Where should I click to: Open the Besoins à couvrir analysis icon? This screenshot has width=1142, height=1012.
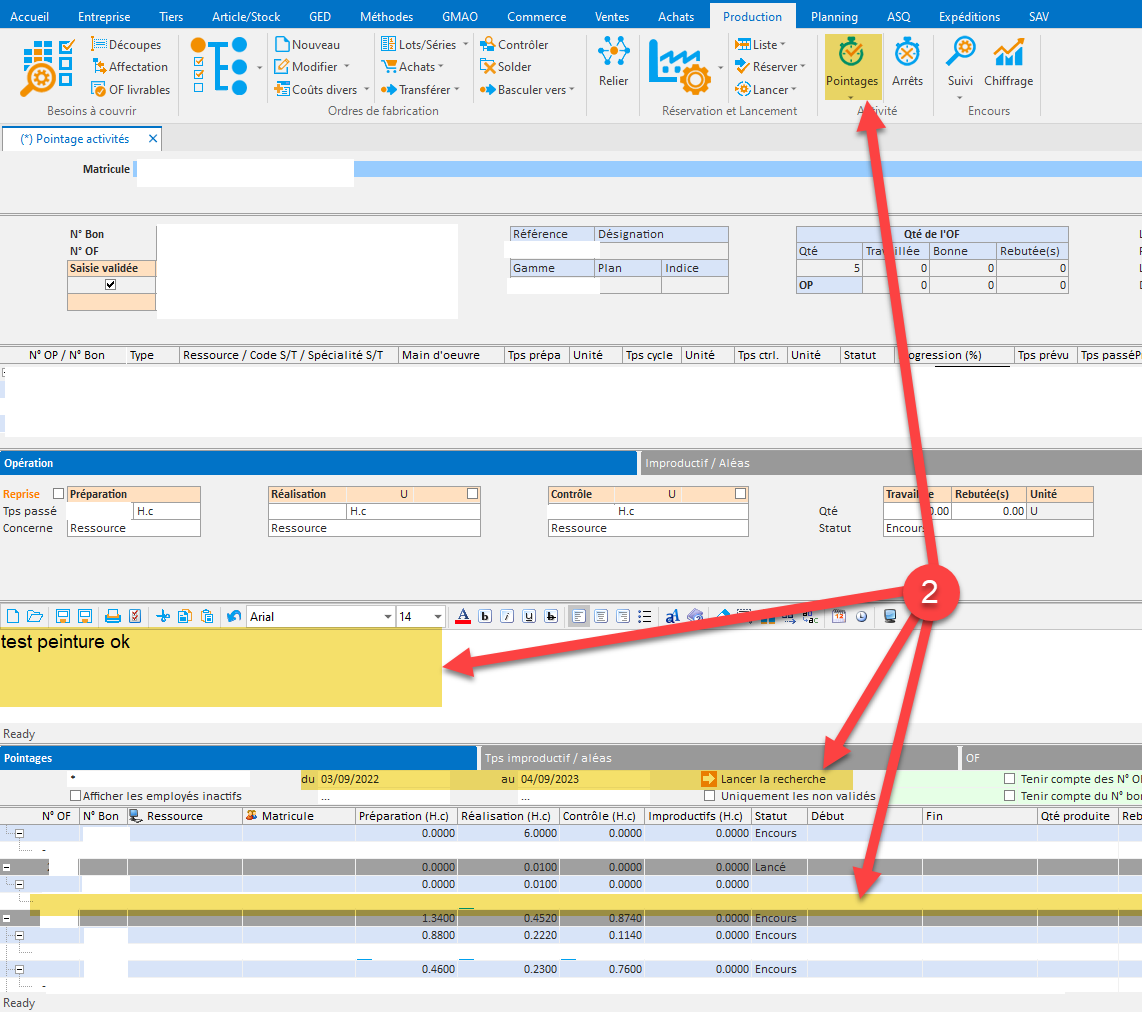pos(48,67)
